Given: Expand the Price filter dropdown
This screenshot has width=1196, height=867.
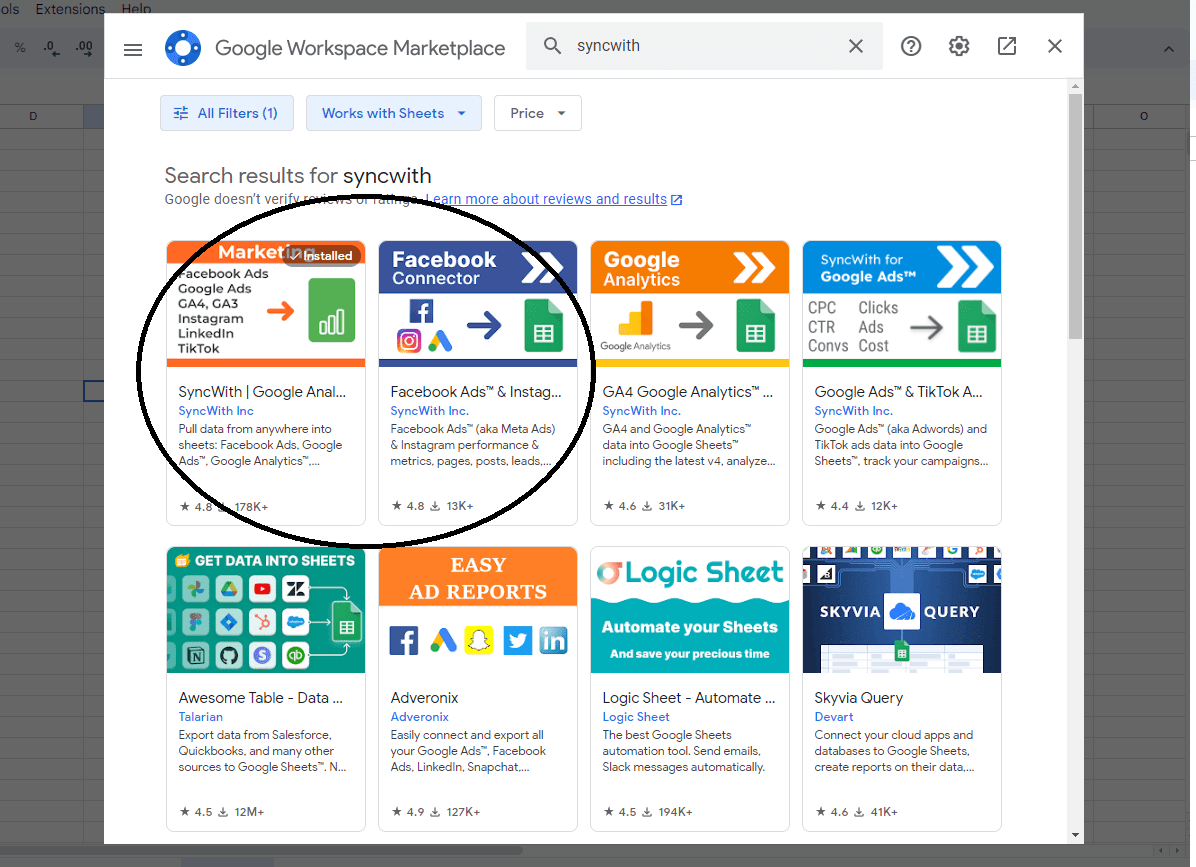Looking at the screenshot, I should 537,113.
